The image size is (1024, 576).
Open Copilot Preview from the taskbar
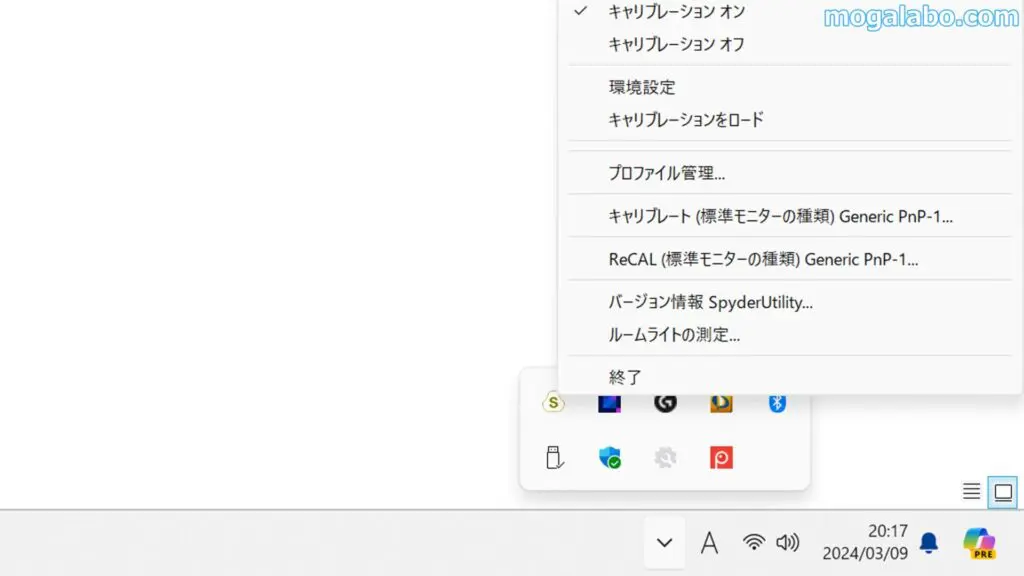coord(979,542)
